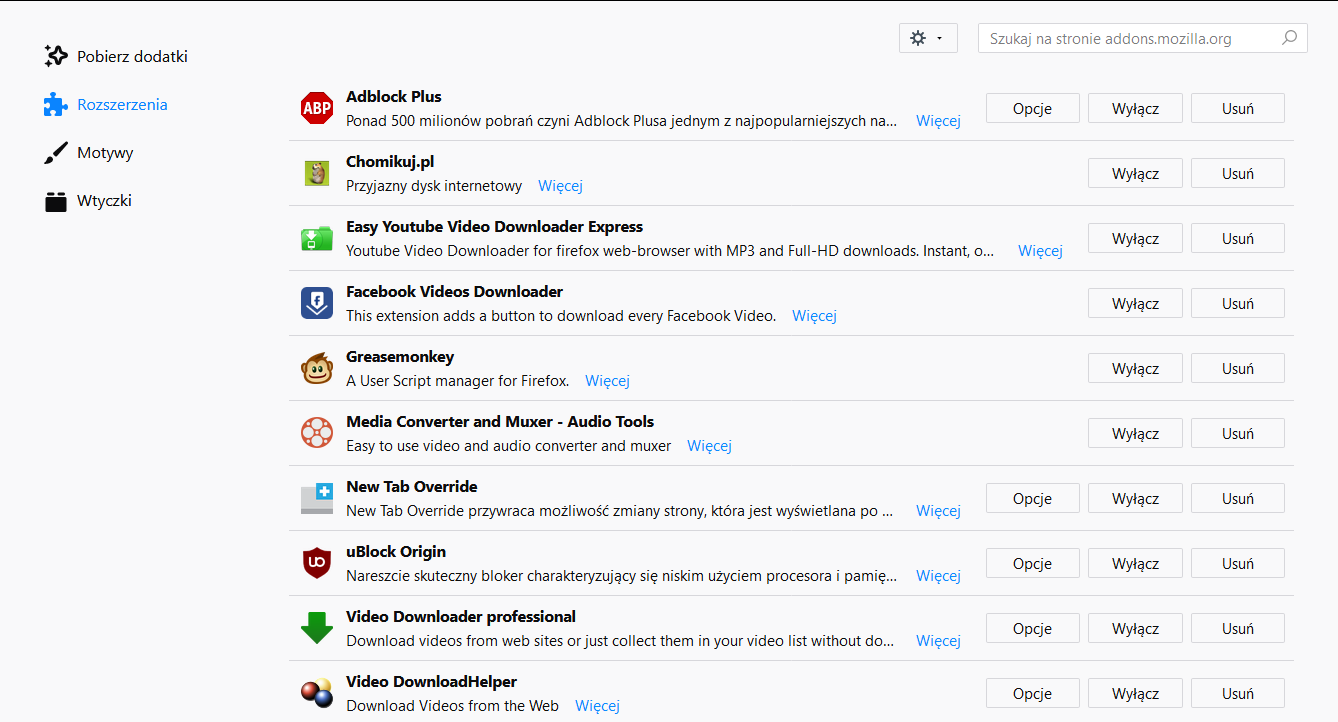Select the Adblock Plus extension title
Viewport: 1338px width, 722px height.
[x=394, y=97]
